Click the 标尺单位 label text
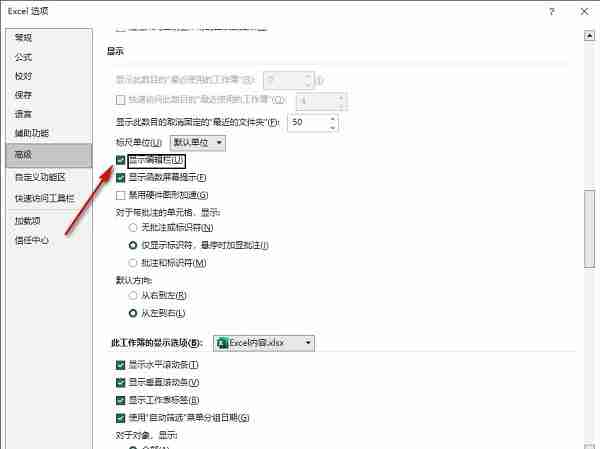The height and width of the screenshot is (449, 600). click(x=139, y=143)
